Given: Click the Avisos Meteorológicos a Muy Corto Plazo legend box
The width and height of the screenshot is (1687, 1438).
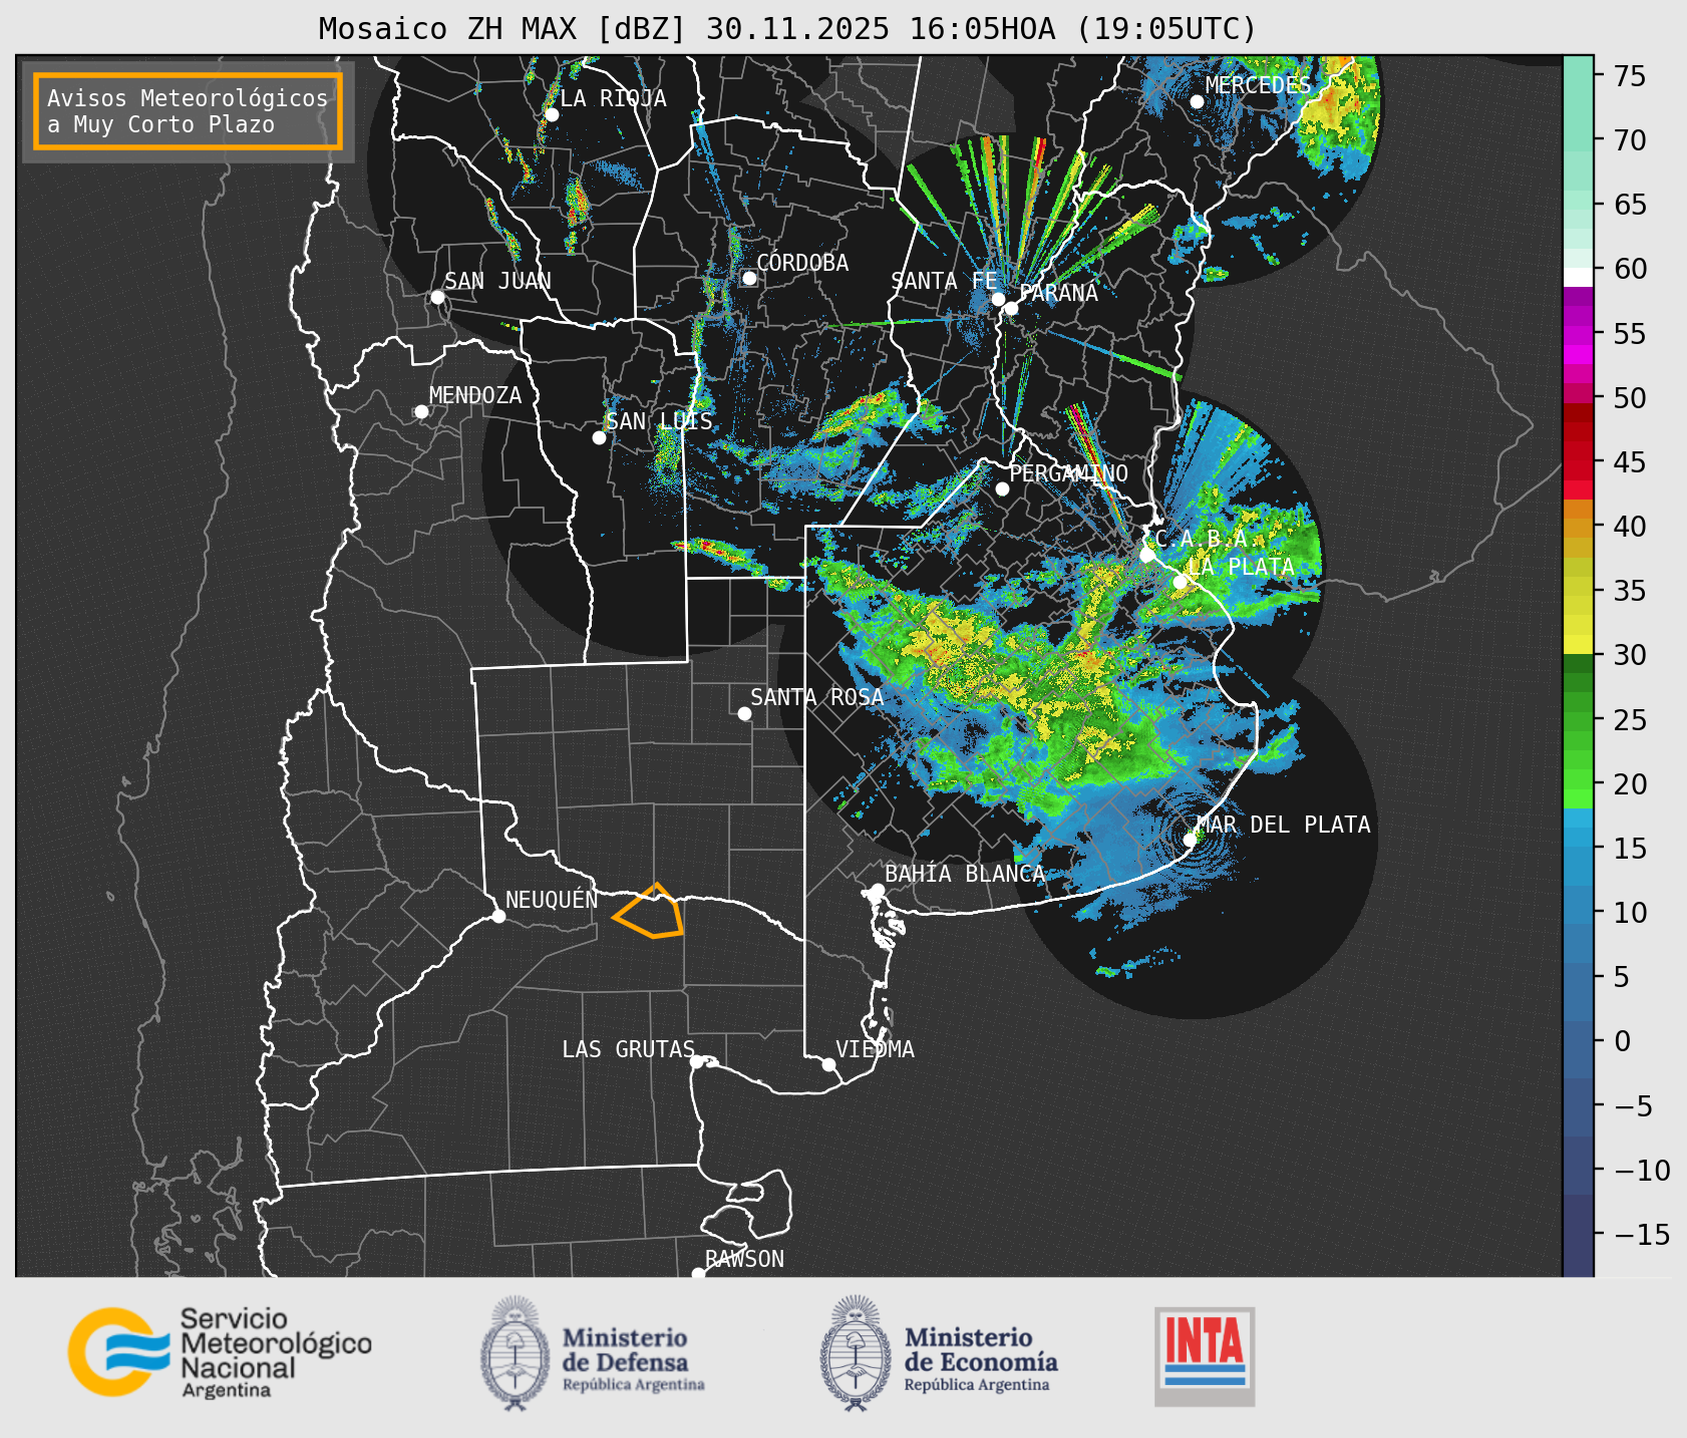Looking at the screenshot, I should coord(188,111).
